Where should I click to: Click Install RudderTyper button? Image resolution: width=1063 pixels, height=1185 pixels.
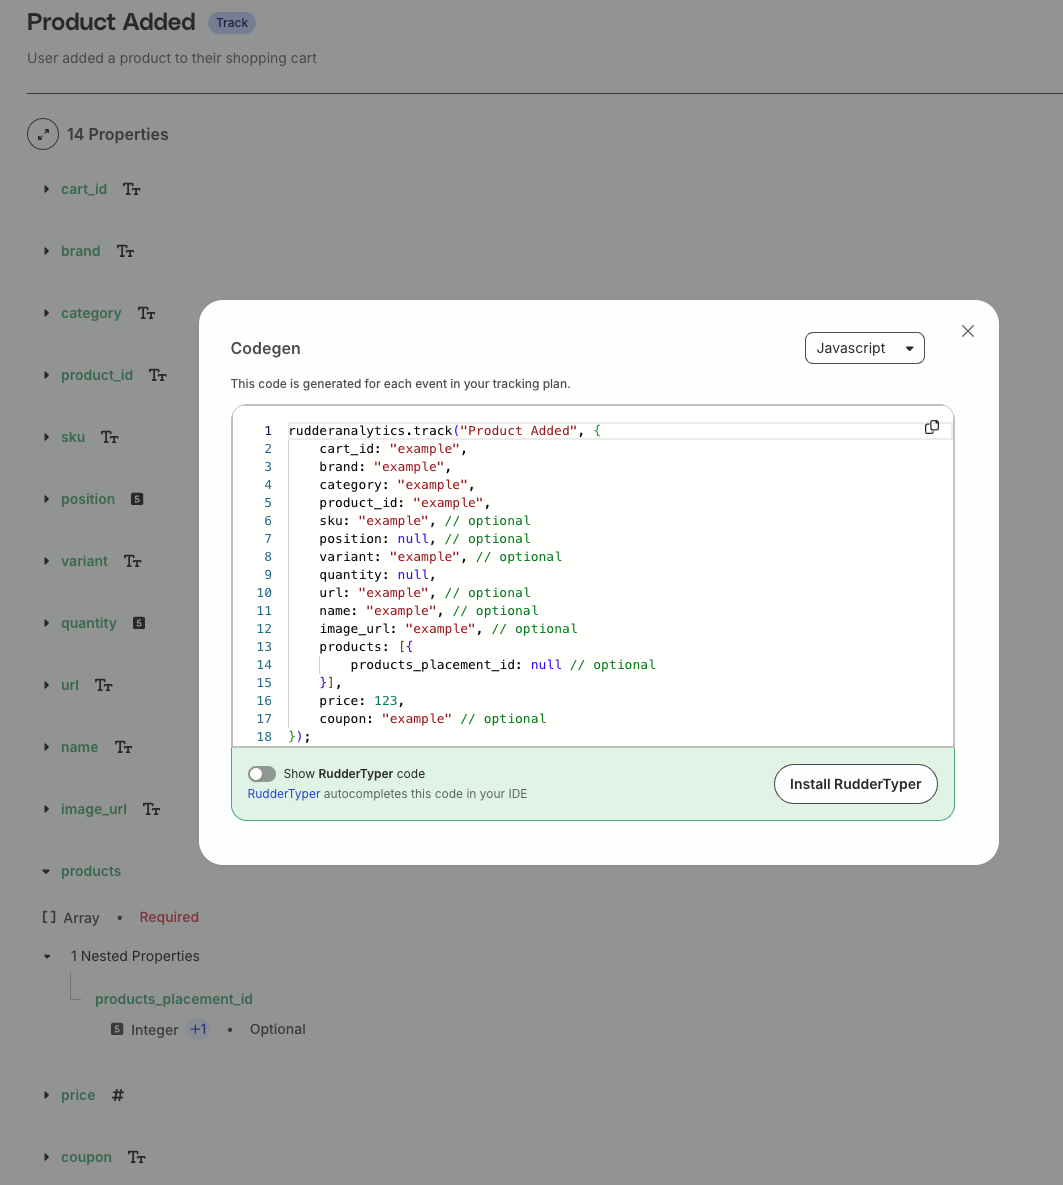(x=855, y=784)
